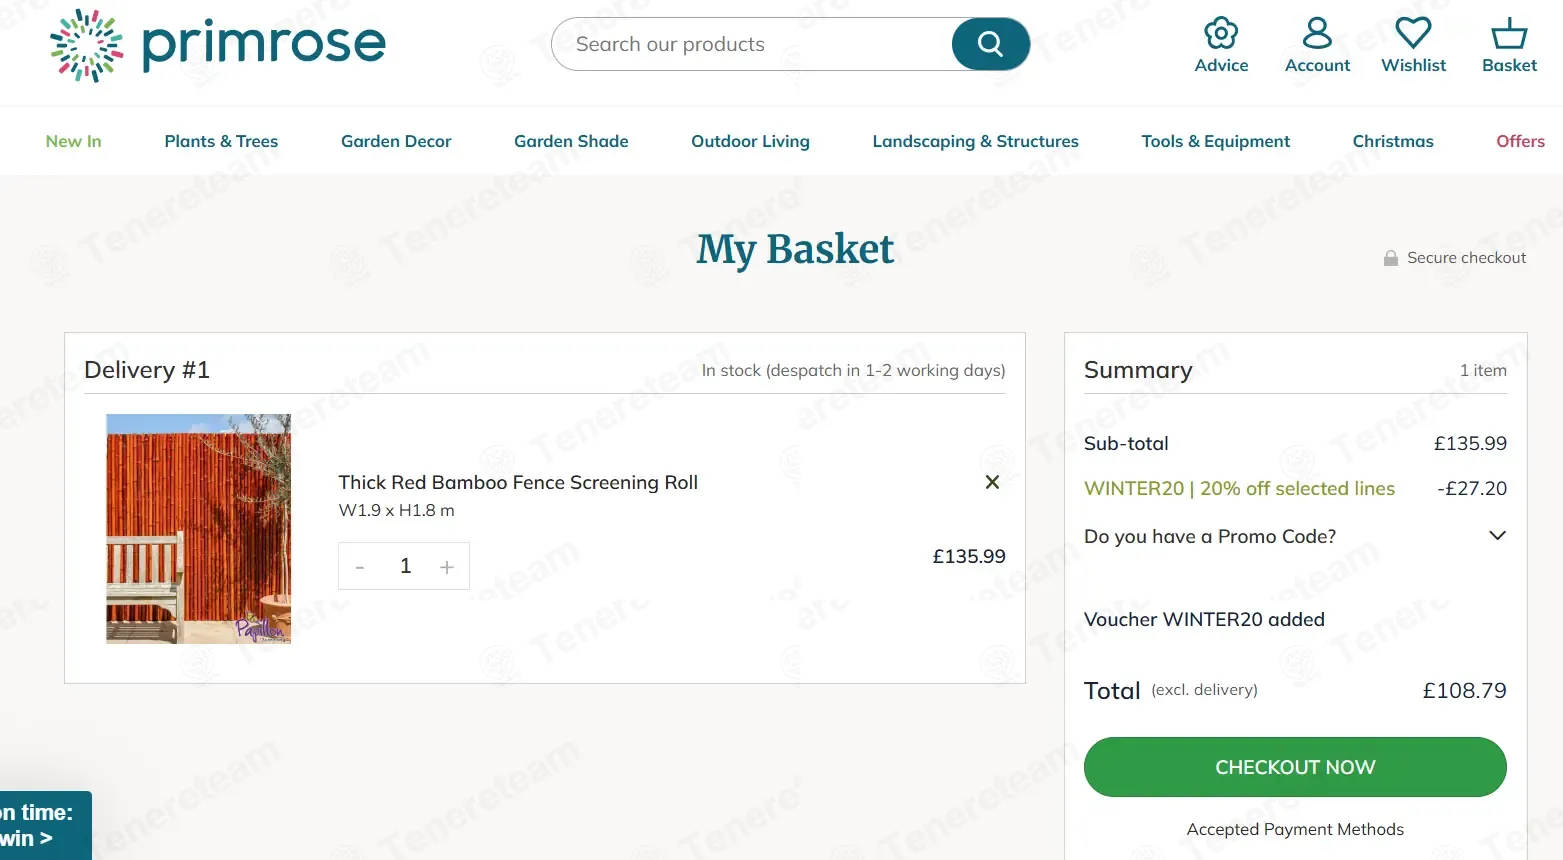Focus the Search our products field
The image size is (1563, 860).
(x=750, y=44)
